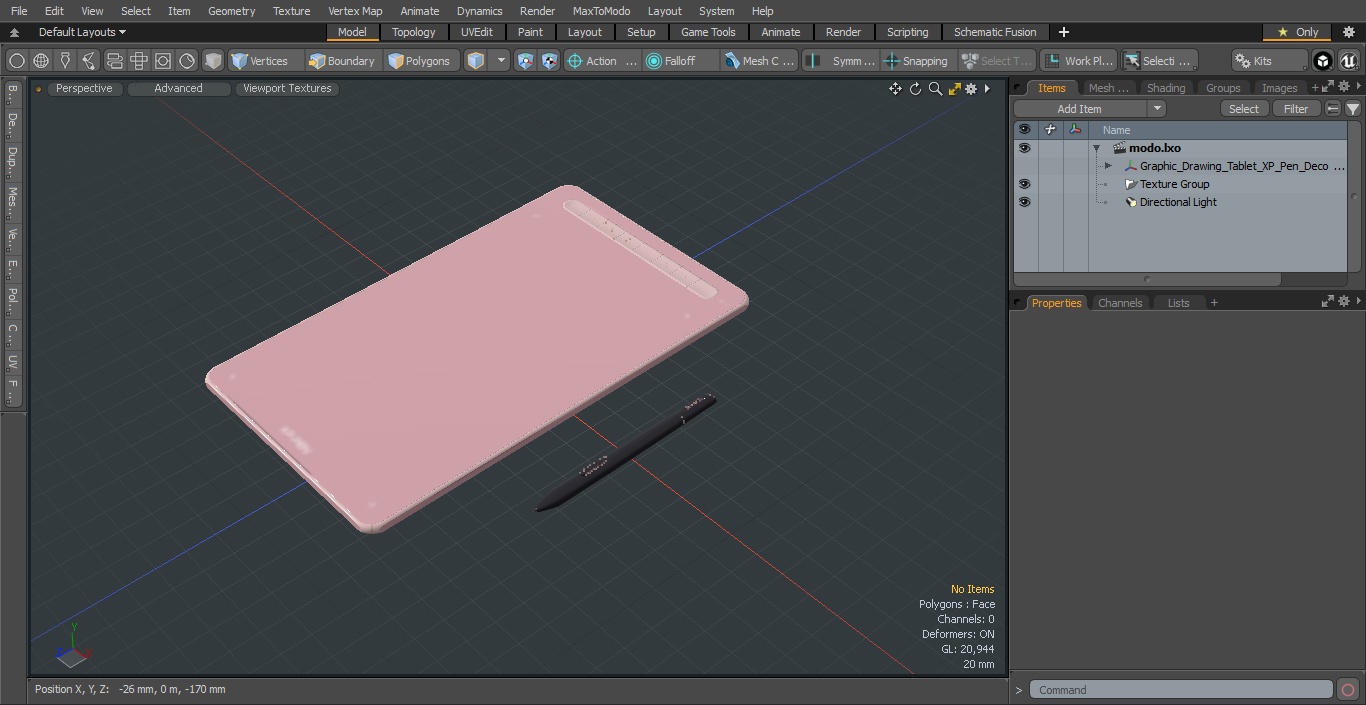The height and width of the screenshot is (705, 1366).
Task: Switch to the Lists tab
Action: [1179, 303]
